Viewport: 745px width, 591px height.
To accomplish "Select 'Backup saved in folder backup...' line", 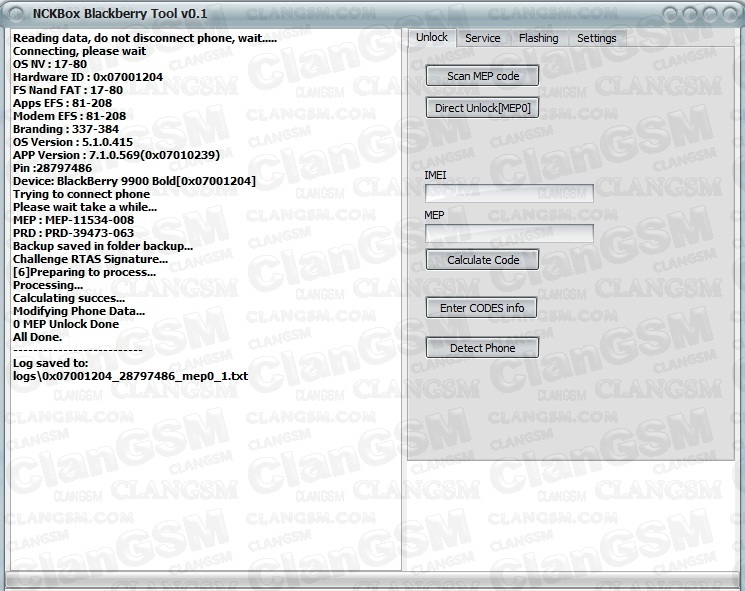I will (x=103, y=246).
